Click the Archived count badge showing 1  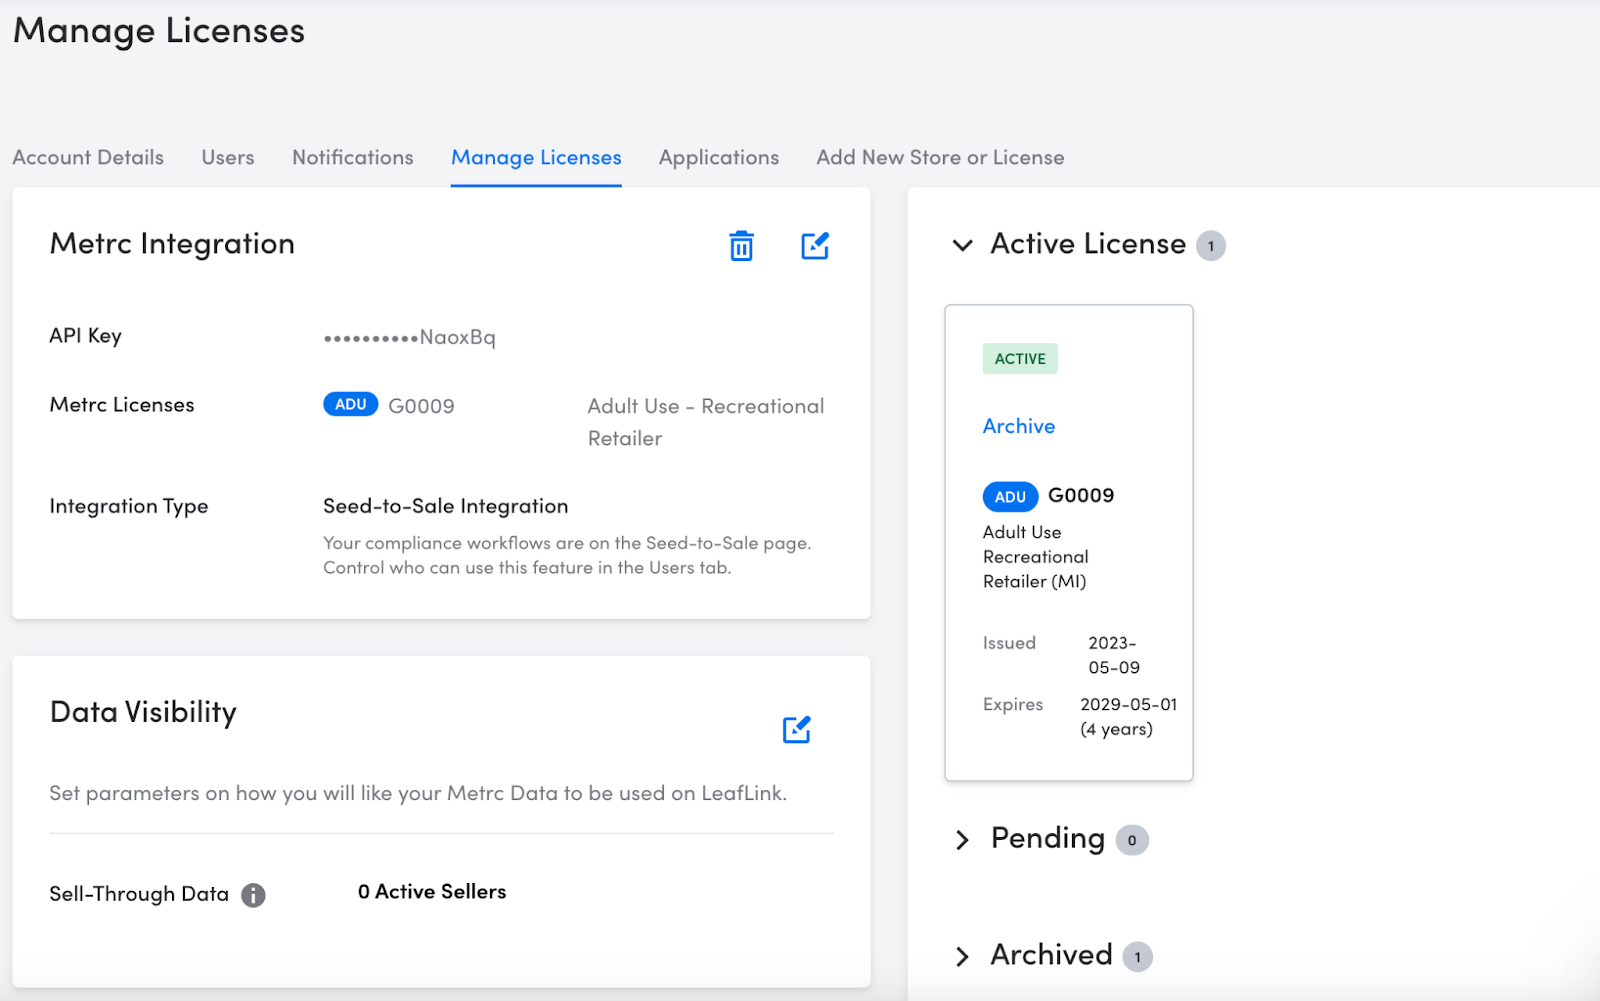click(1138, 957)
